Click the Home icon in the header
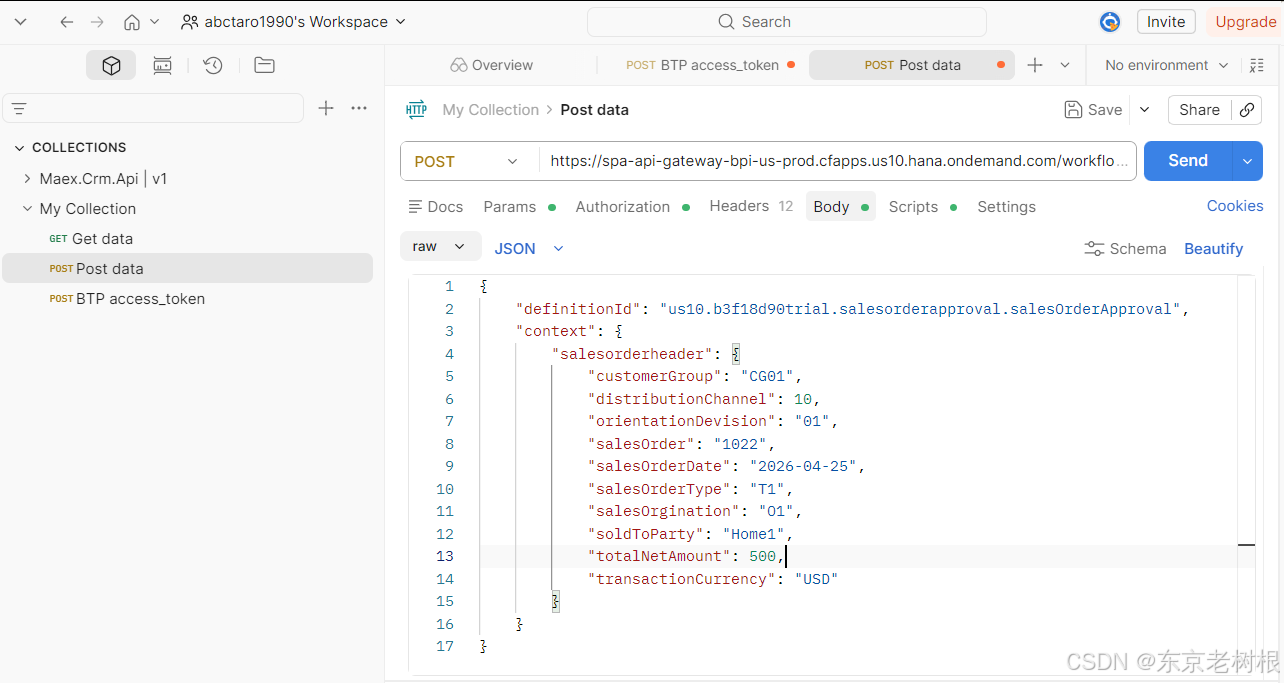Image resolution: width=1284 pixels, height=683 pixels. pyautogui.click(x=132, y=22)
